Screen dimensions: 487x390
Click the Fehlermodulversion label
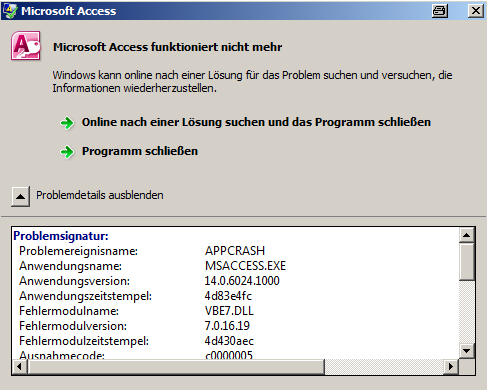coord(73,326)
